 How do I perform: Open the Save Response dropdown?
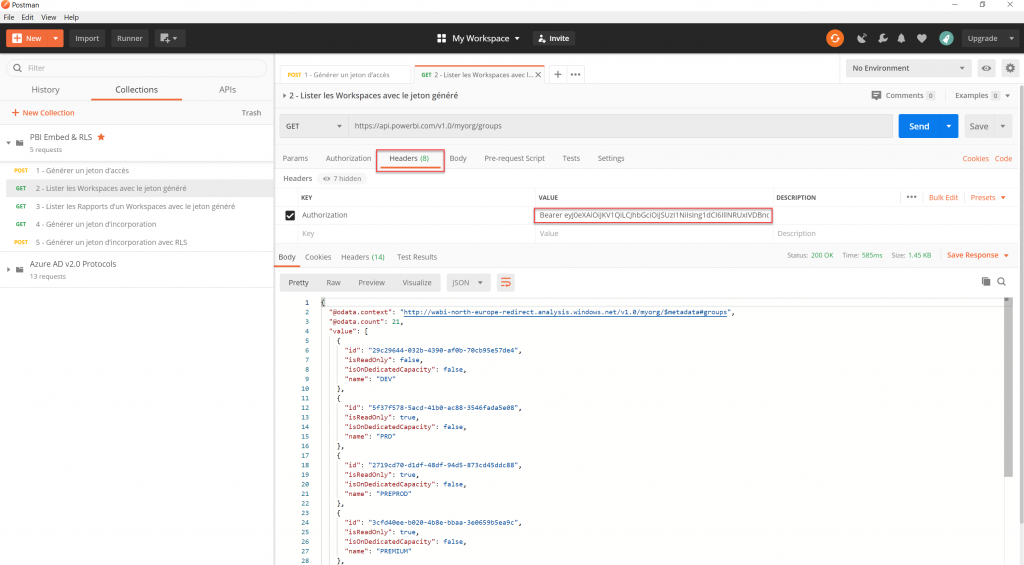(x=978, y=255)
